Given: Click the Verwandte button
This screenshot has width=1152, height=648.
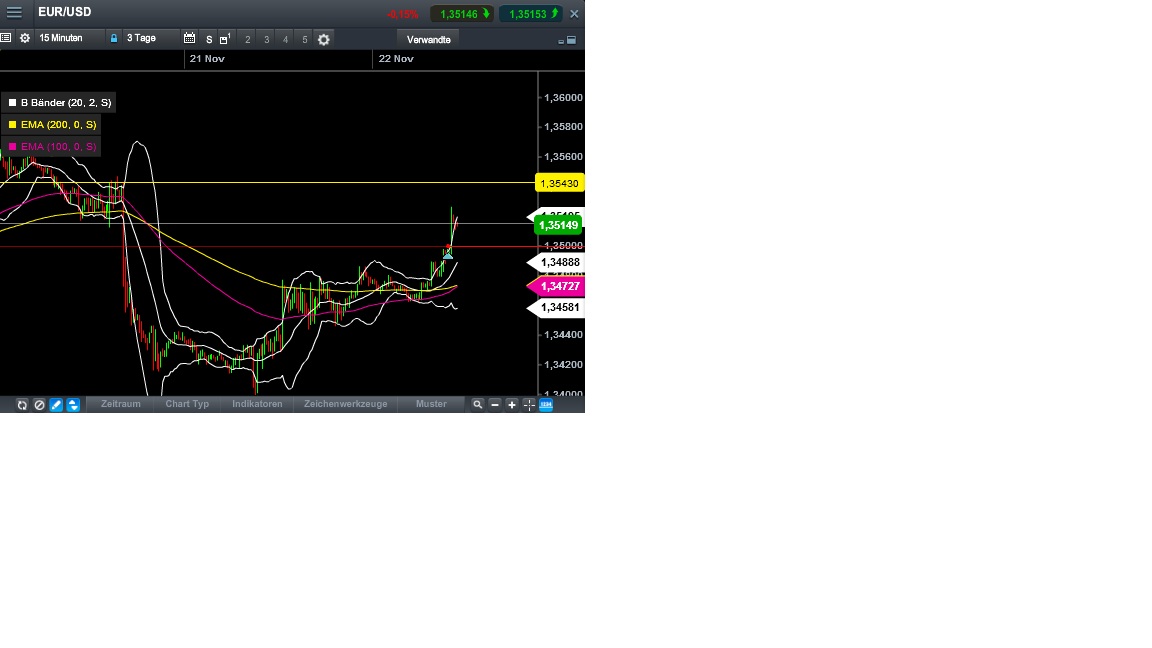Looking at the screenshot, I should [428, 39].
